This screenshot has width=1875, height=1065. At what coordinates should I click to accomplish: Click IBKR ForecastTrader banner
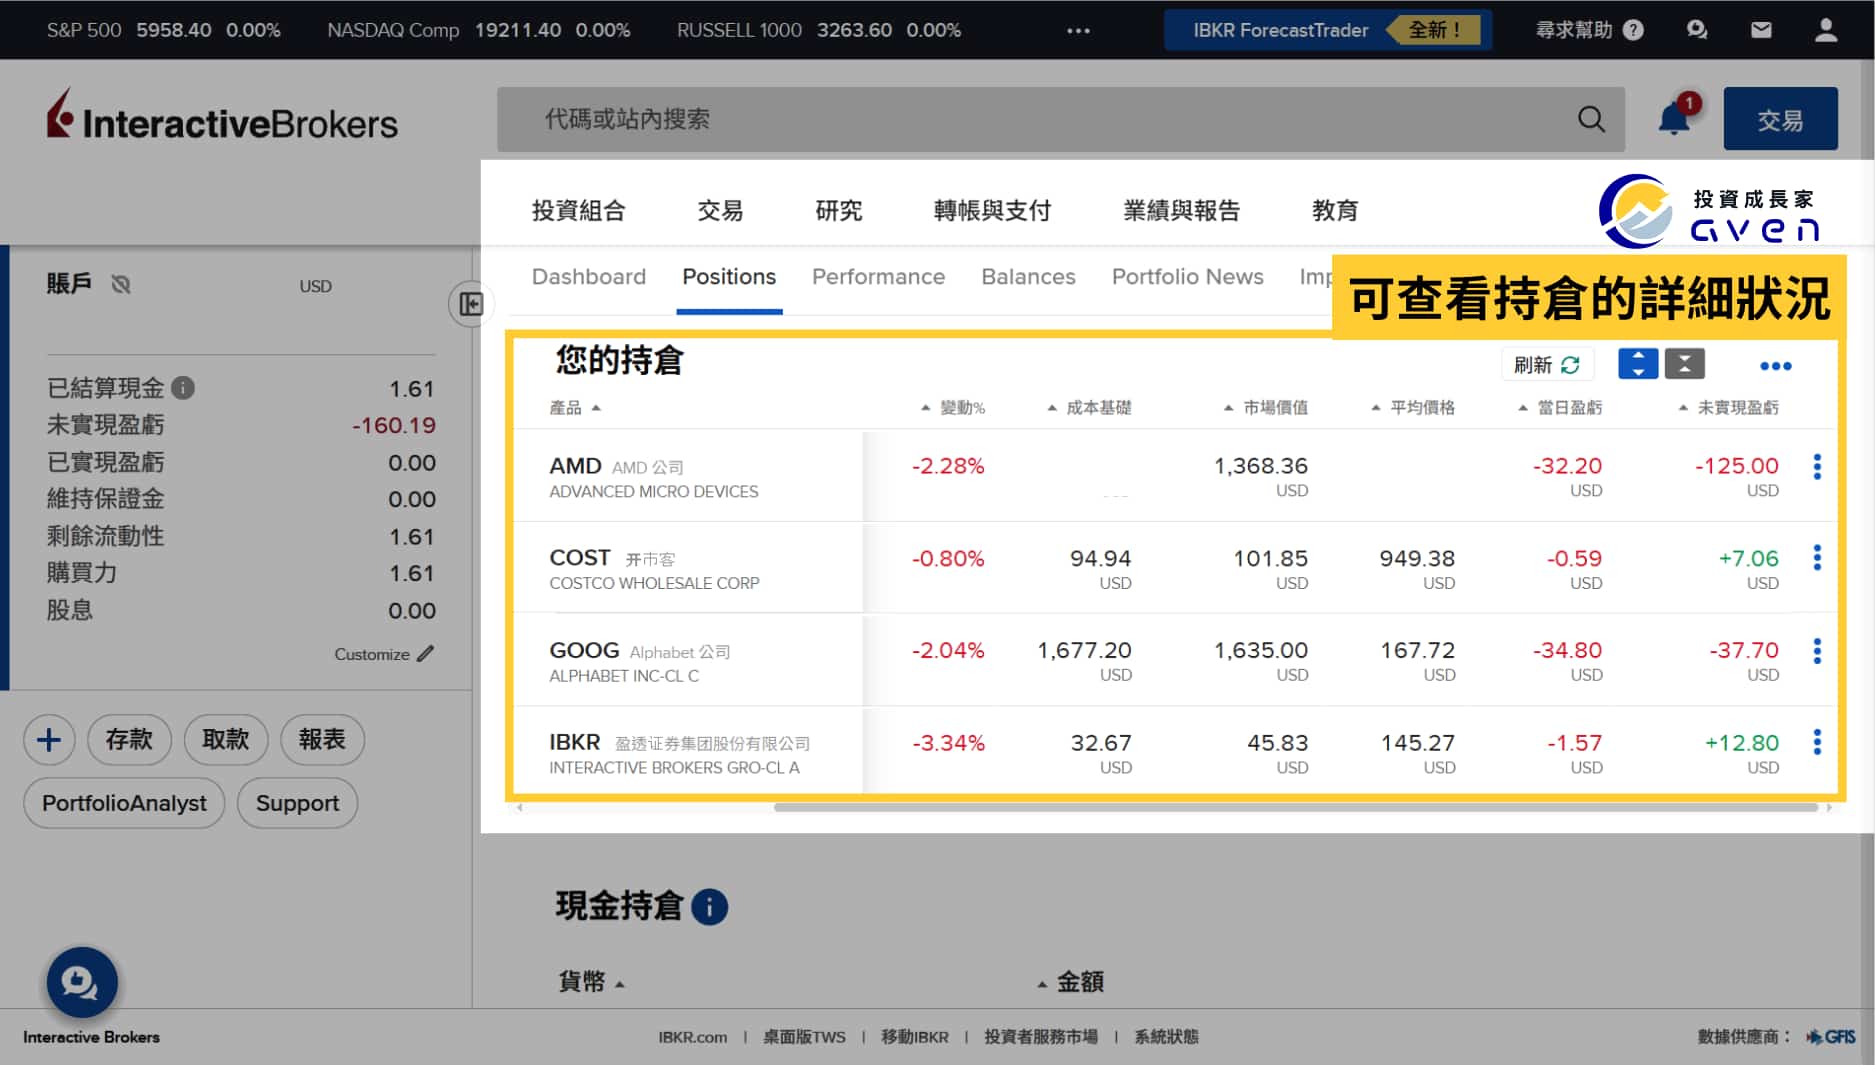(x=1327, y=30)
